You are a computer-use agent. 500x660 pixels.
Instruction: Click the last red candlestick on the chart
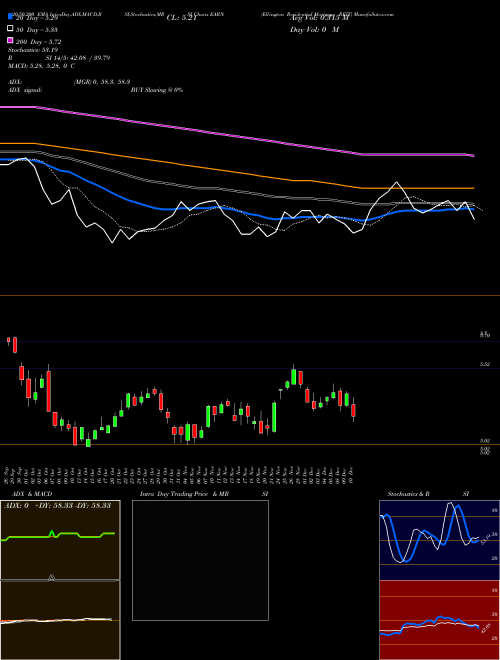(354, 410)
